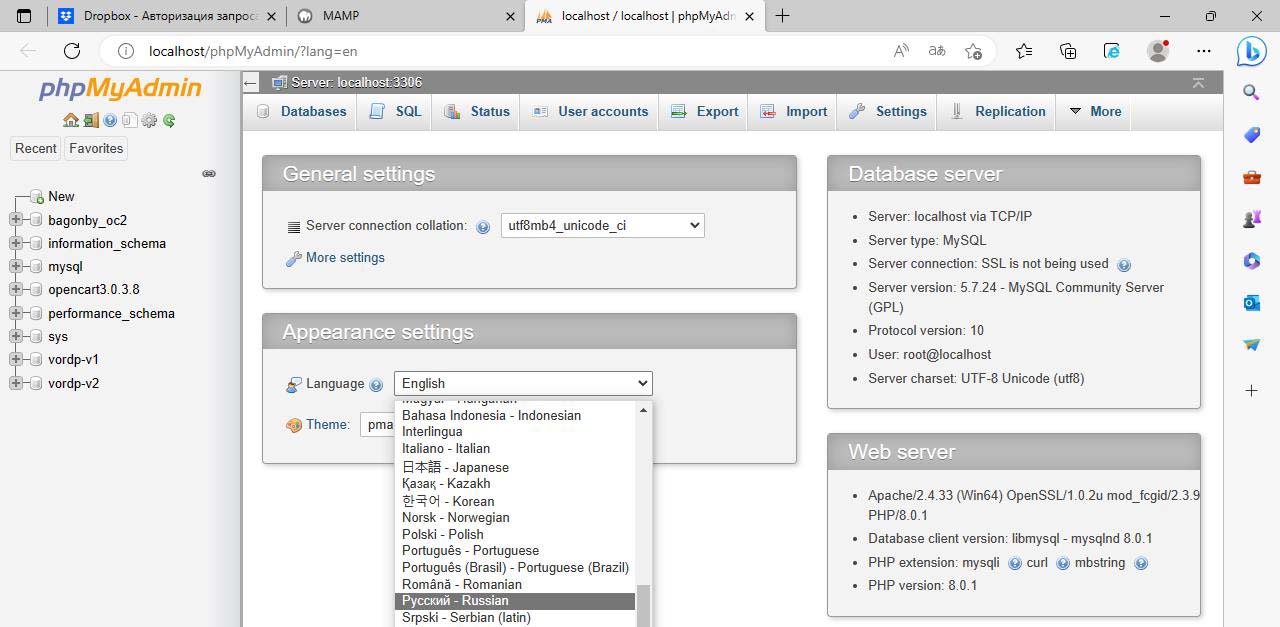Click the help icon beside Server connection collation
This screenshot has width=1280, height=627.
(x=483, y=227)
